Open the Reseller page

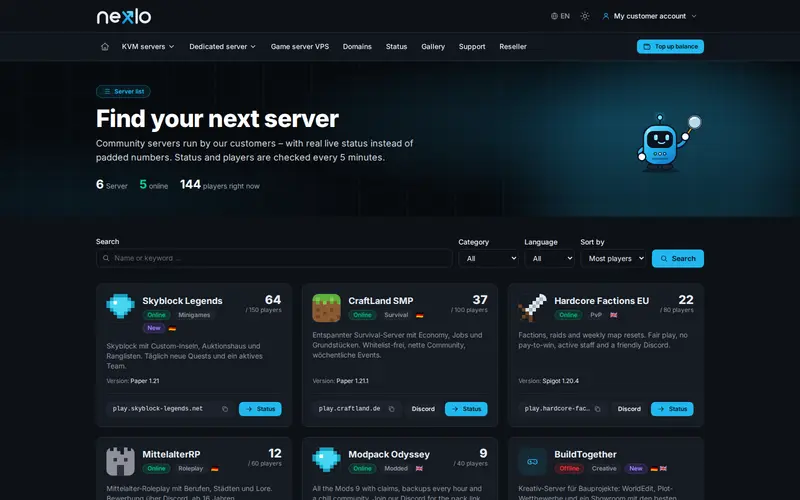click(x=513, y=46)
